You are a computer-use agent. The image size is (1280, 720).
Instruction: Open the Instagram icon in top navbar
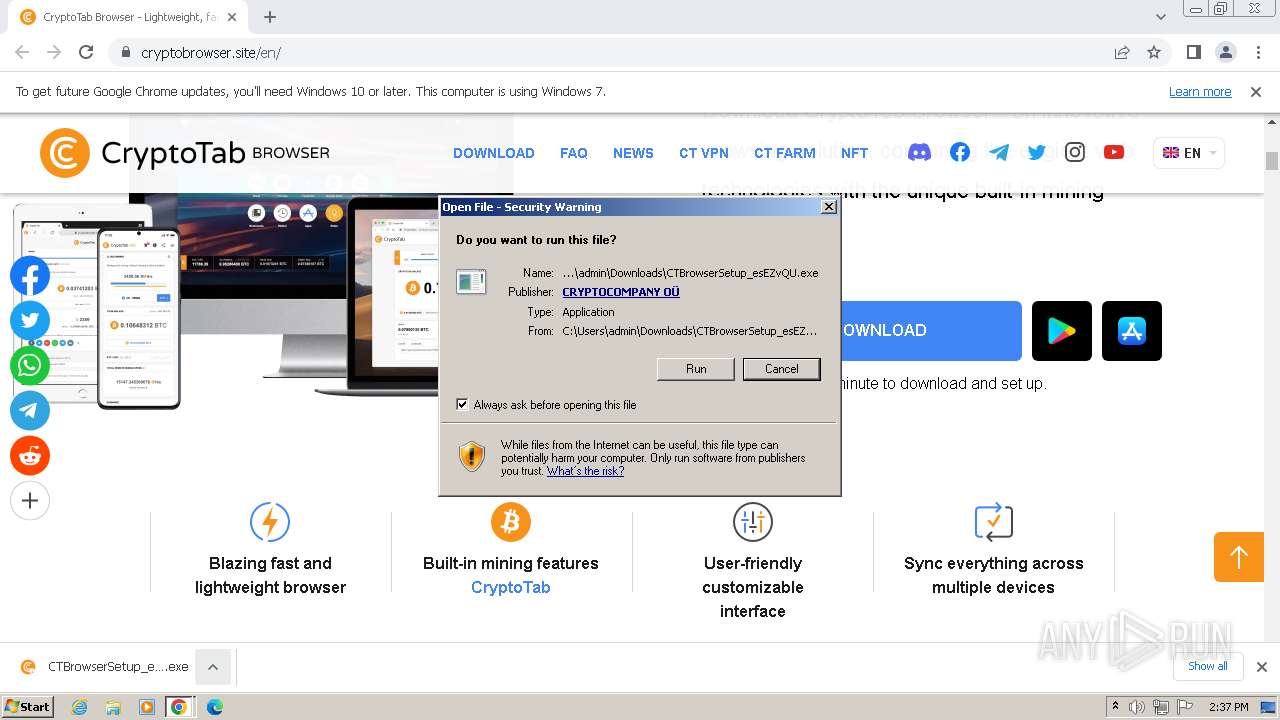[x=1075, y=152]
